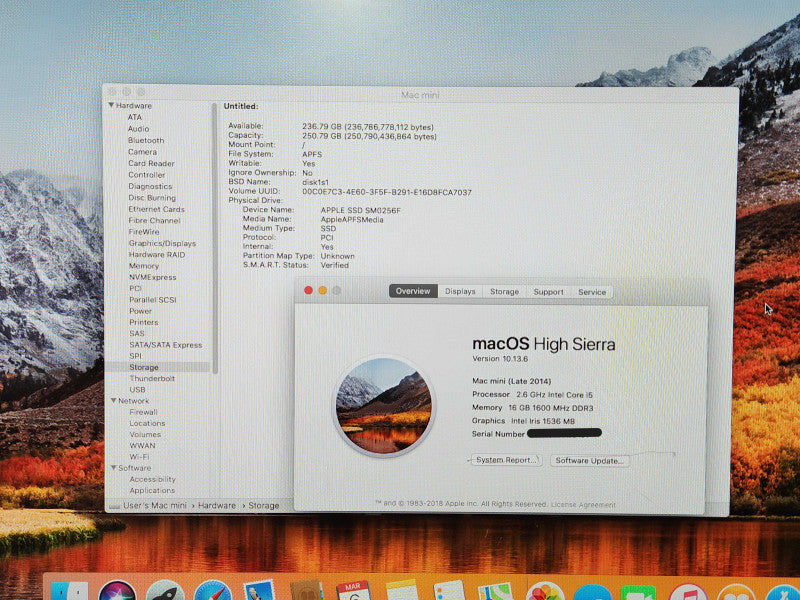This screenshot has width=800, height=600.
Task: Select Applications under Software
Action: [x=152, y=490]
